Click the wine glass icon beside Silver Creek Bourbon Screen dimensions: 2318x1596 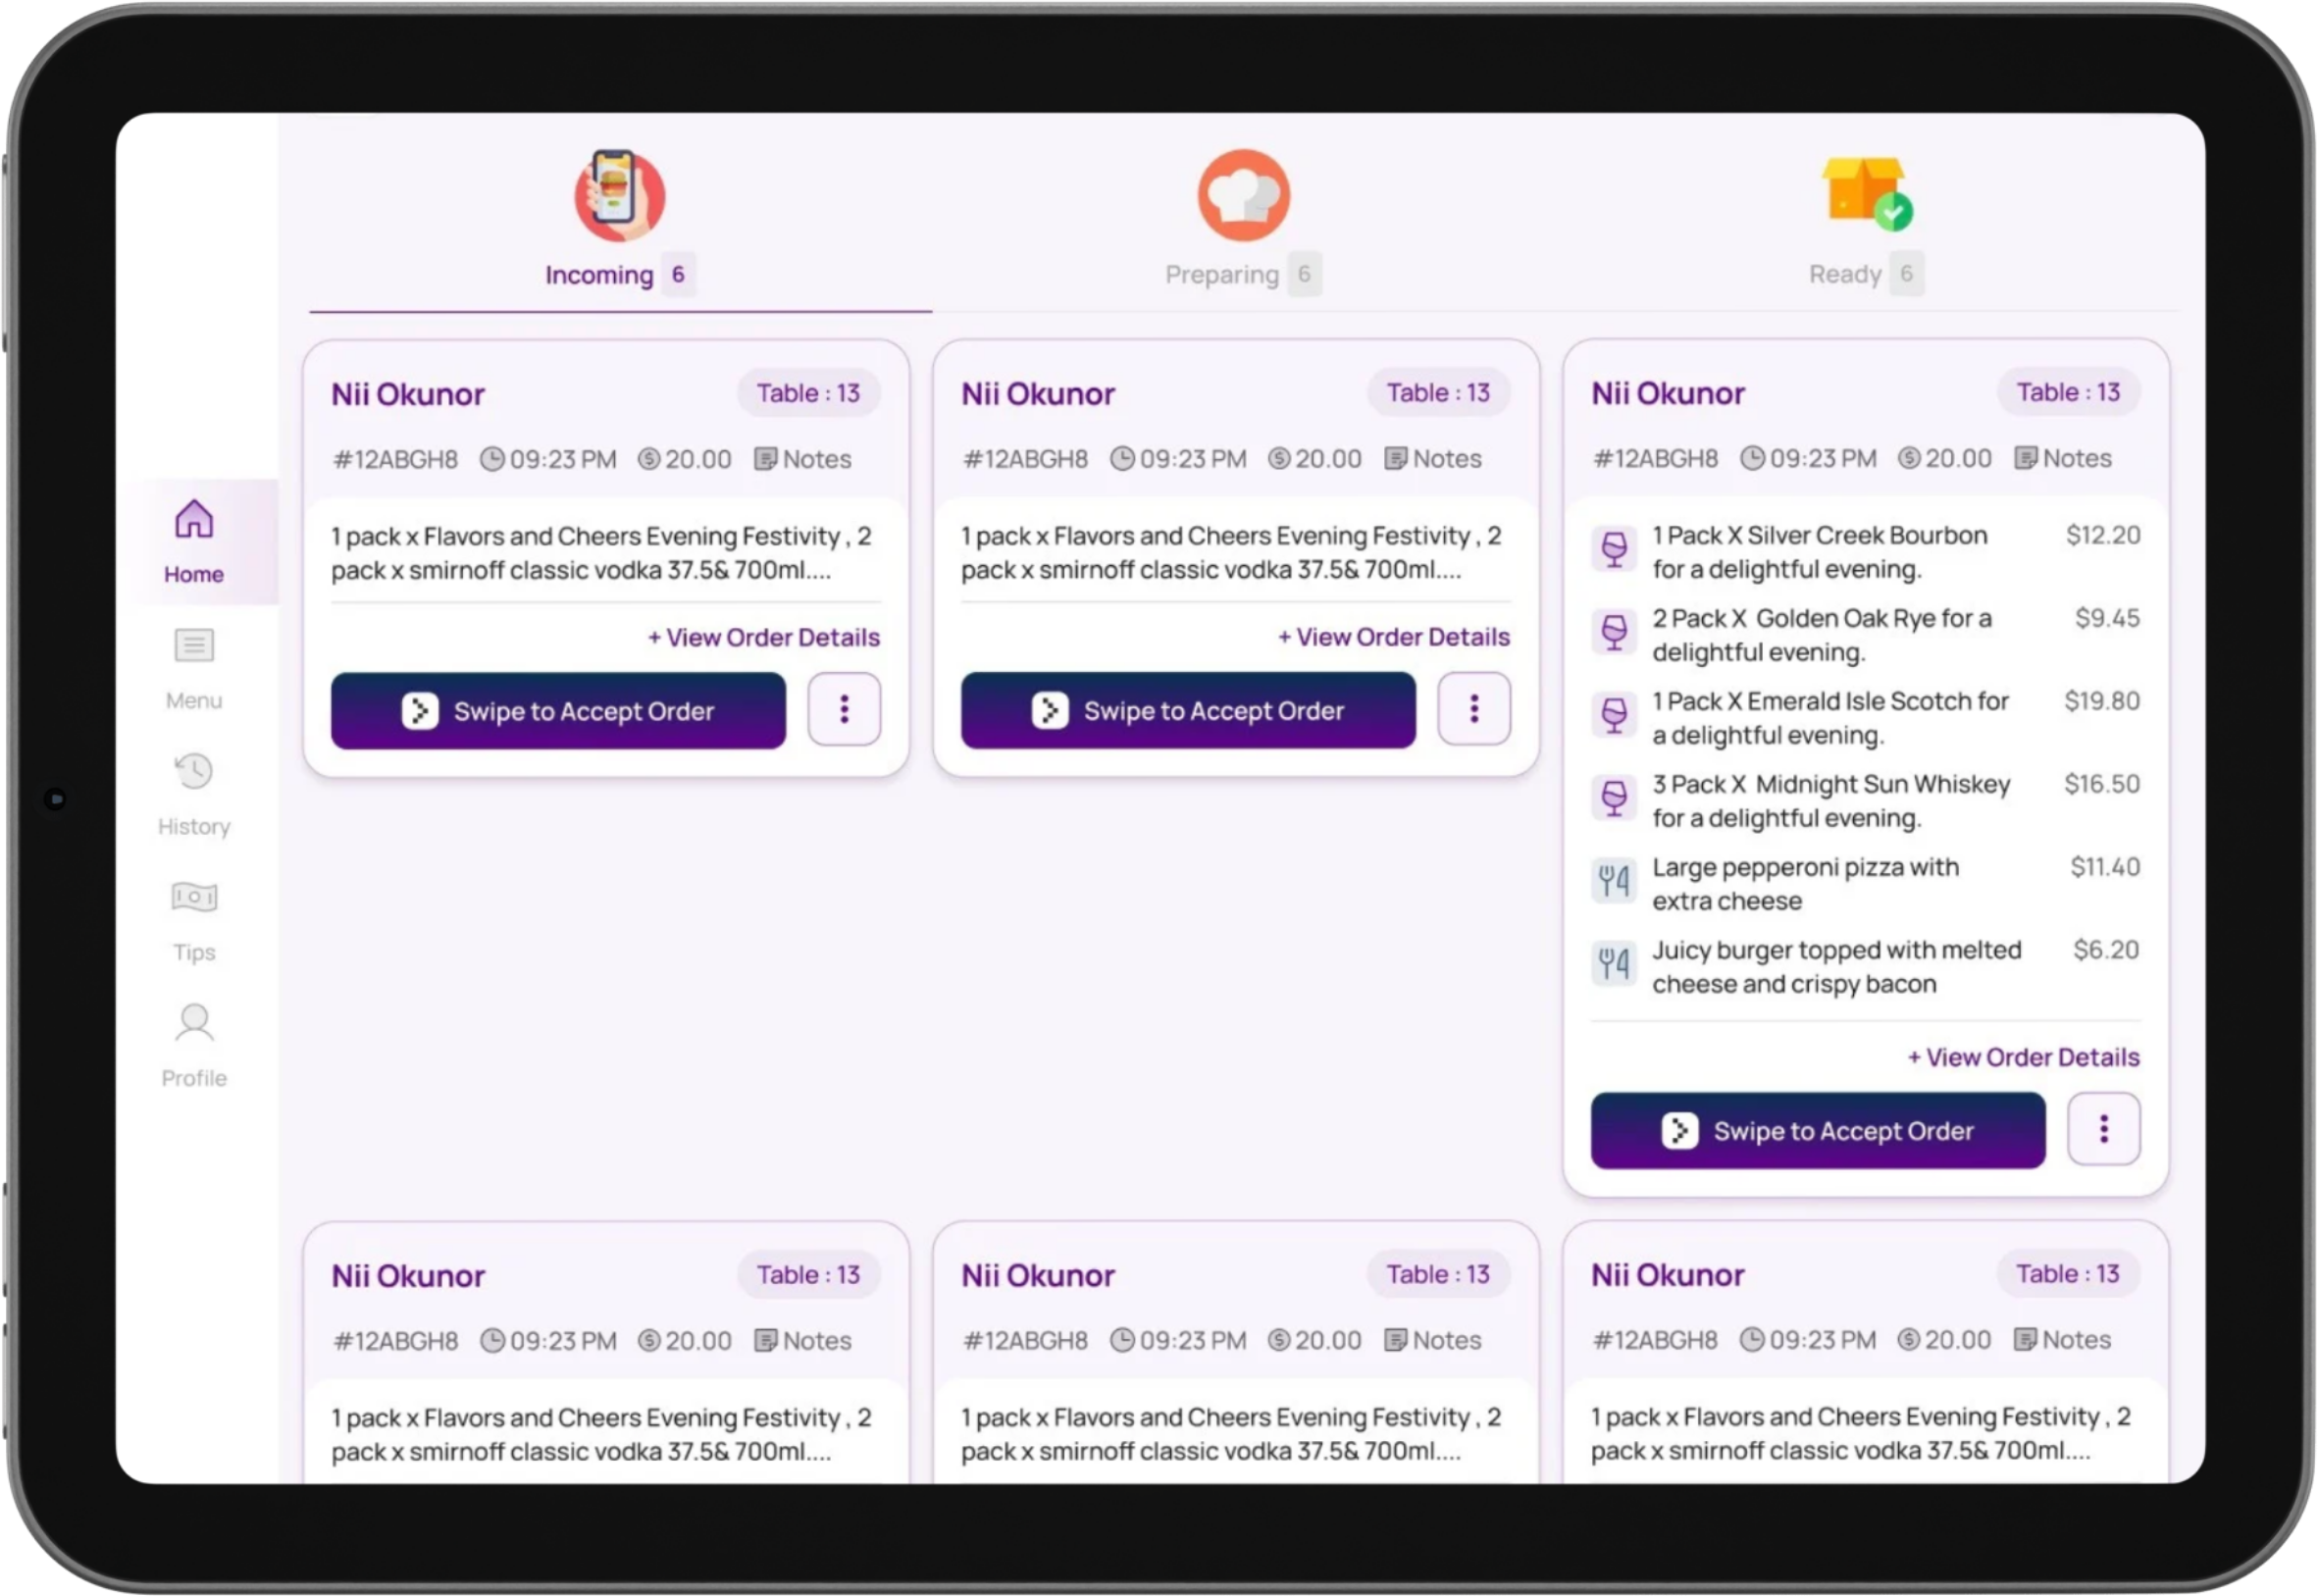pyautogui.click(x=1614, y=549)
